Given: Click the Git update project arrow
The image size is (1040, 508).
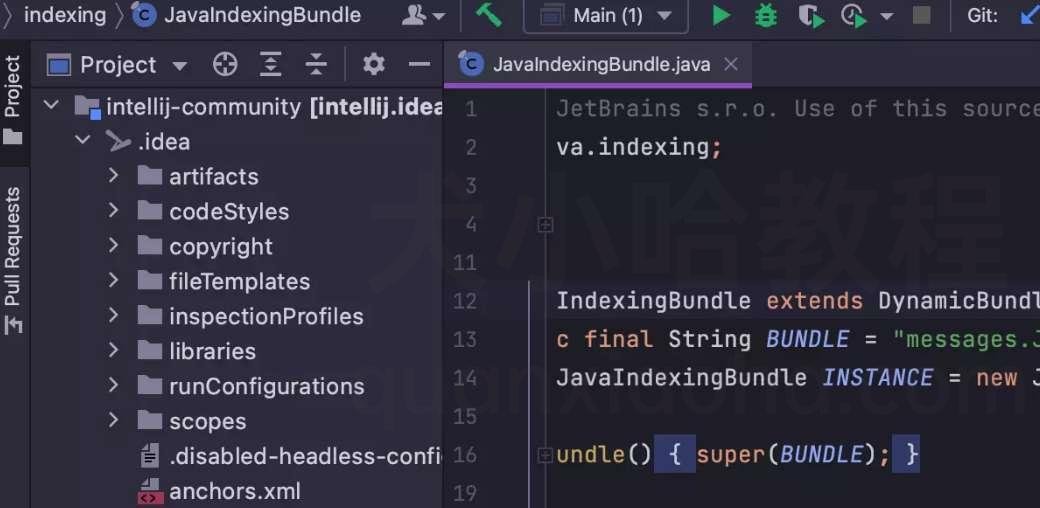Looking at the screenshot, I should click(1029, 15).
